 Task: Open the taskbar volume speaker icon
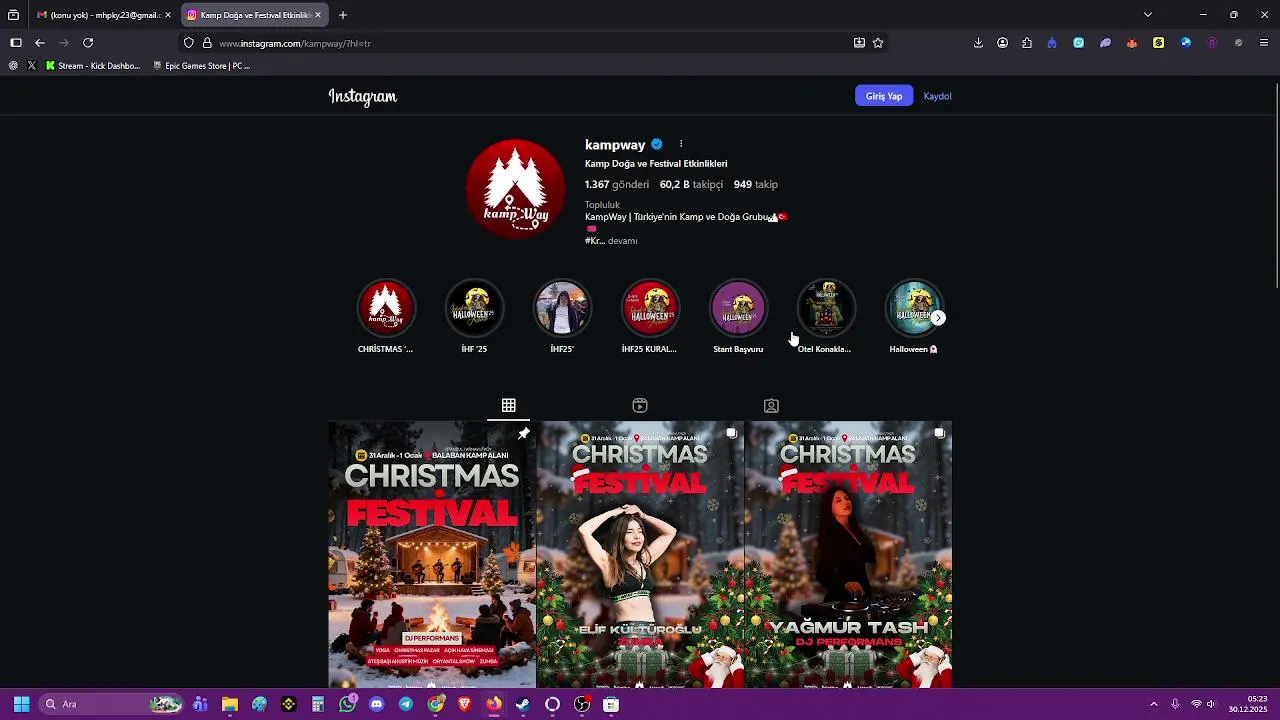click(x=1210, y=704)
